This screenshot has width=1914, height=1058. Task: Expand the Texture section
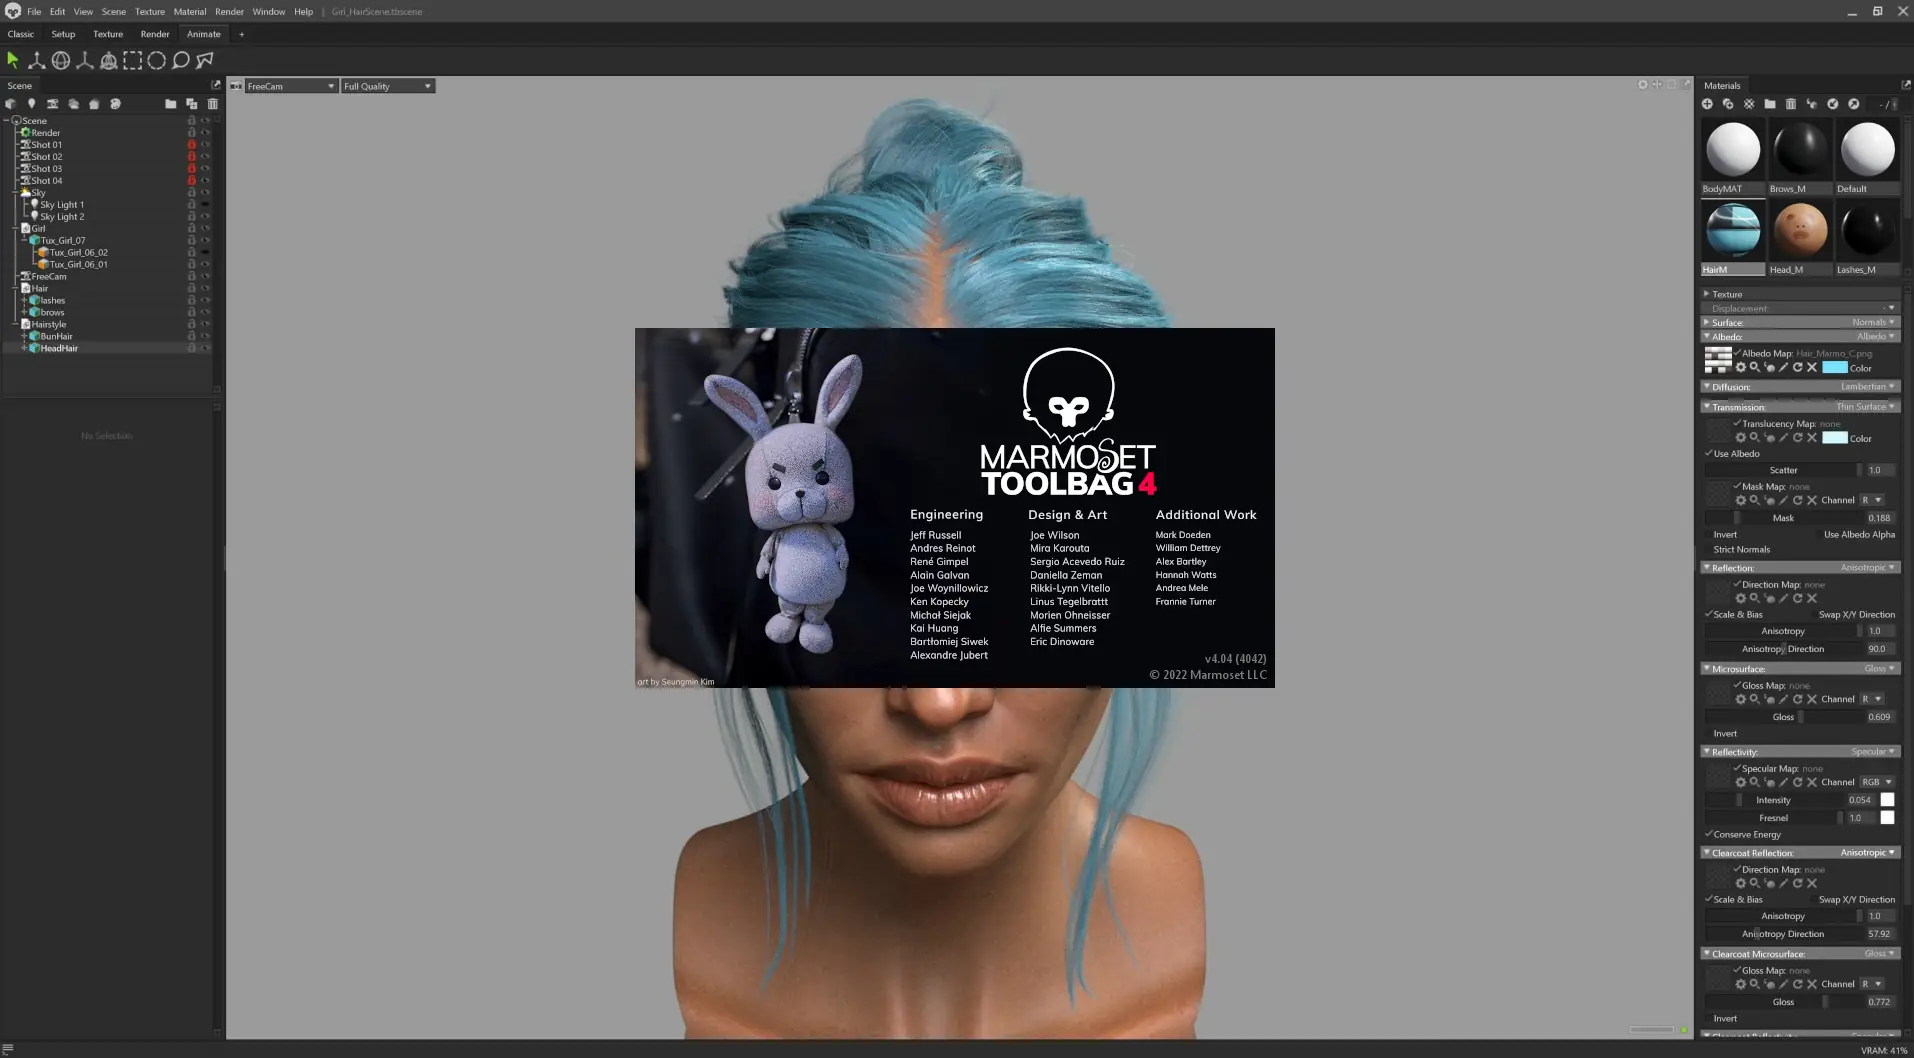click(1706, 294)
